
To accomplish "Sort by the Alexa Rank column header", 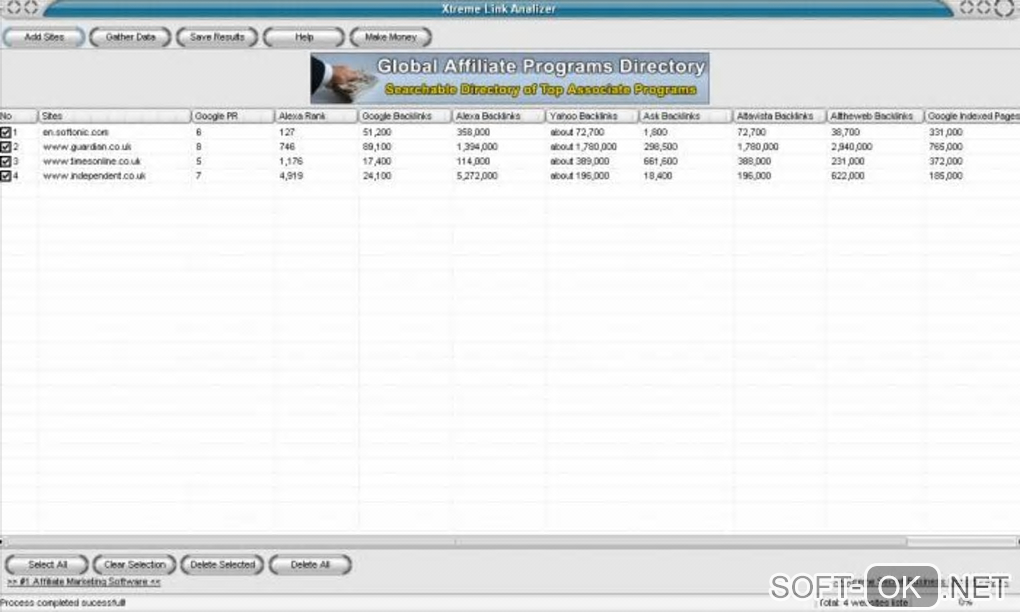I will click(315, 116).
